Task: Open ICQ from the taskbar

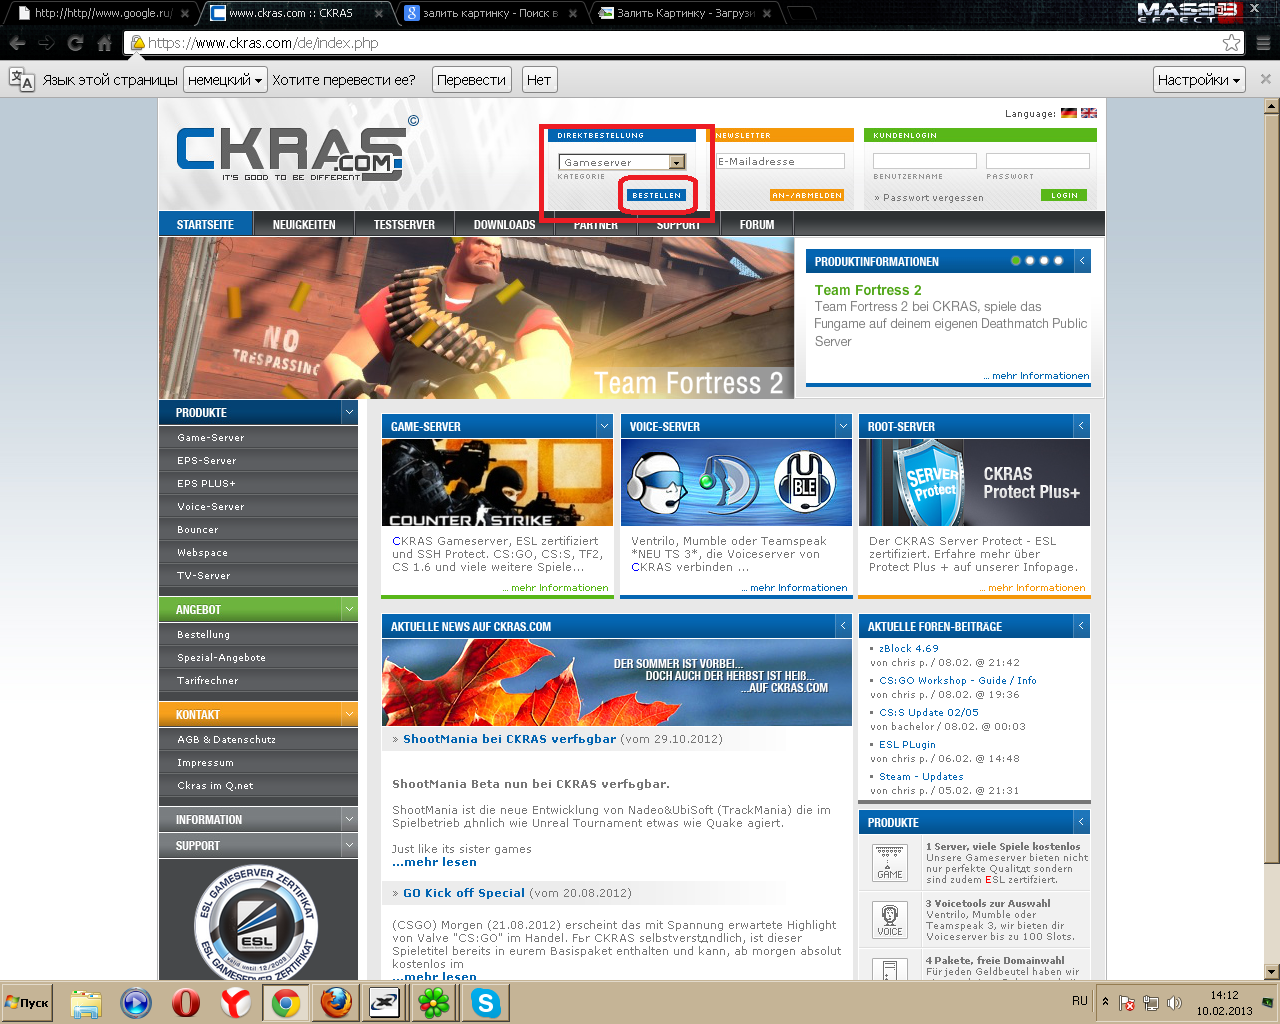Action: point(435,1002)
